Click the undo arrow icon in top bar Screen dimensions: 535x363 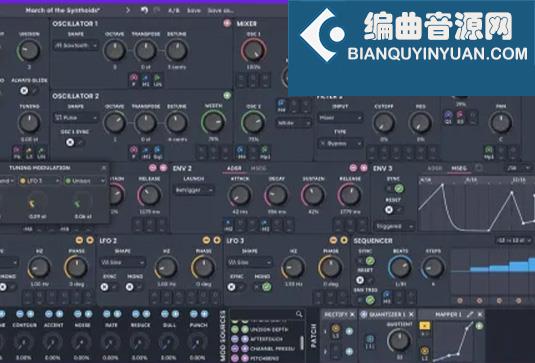[144, 10]
